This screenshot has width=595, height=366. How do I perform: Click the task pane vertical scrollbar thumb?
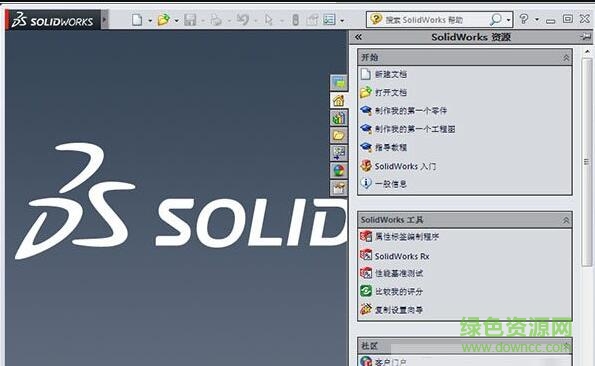tap(587, 162)
